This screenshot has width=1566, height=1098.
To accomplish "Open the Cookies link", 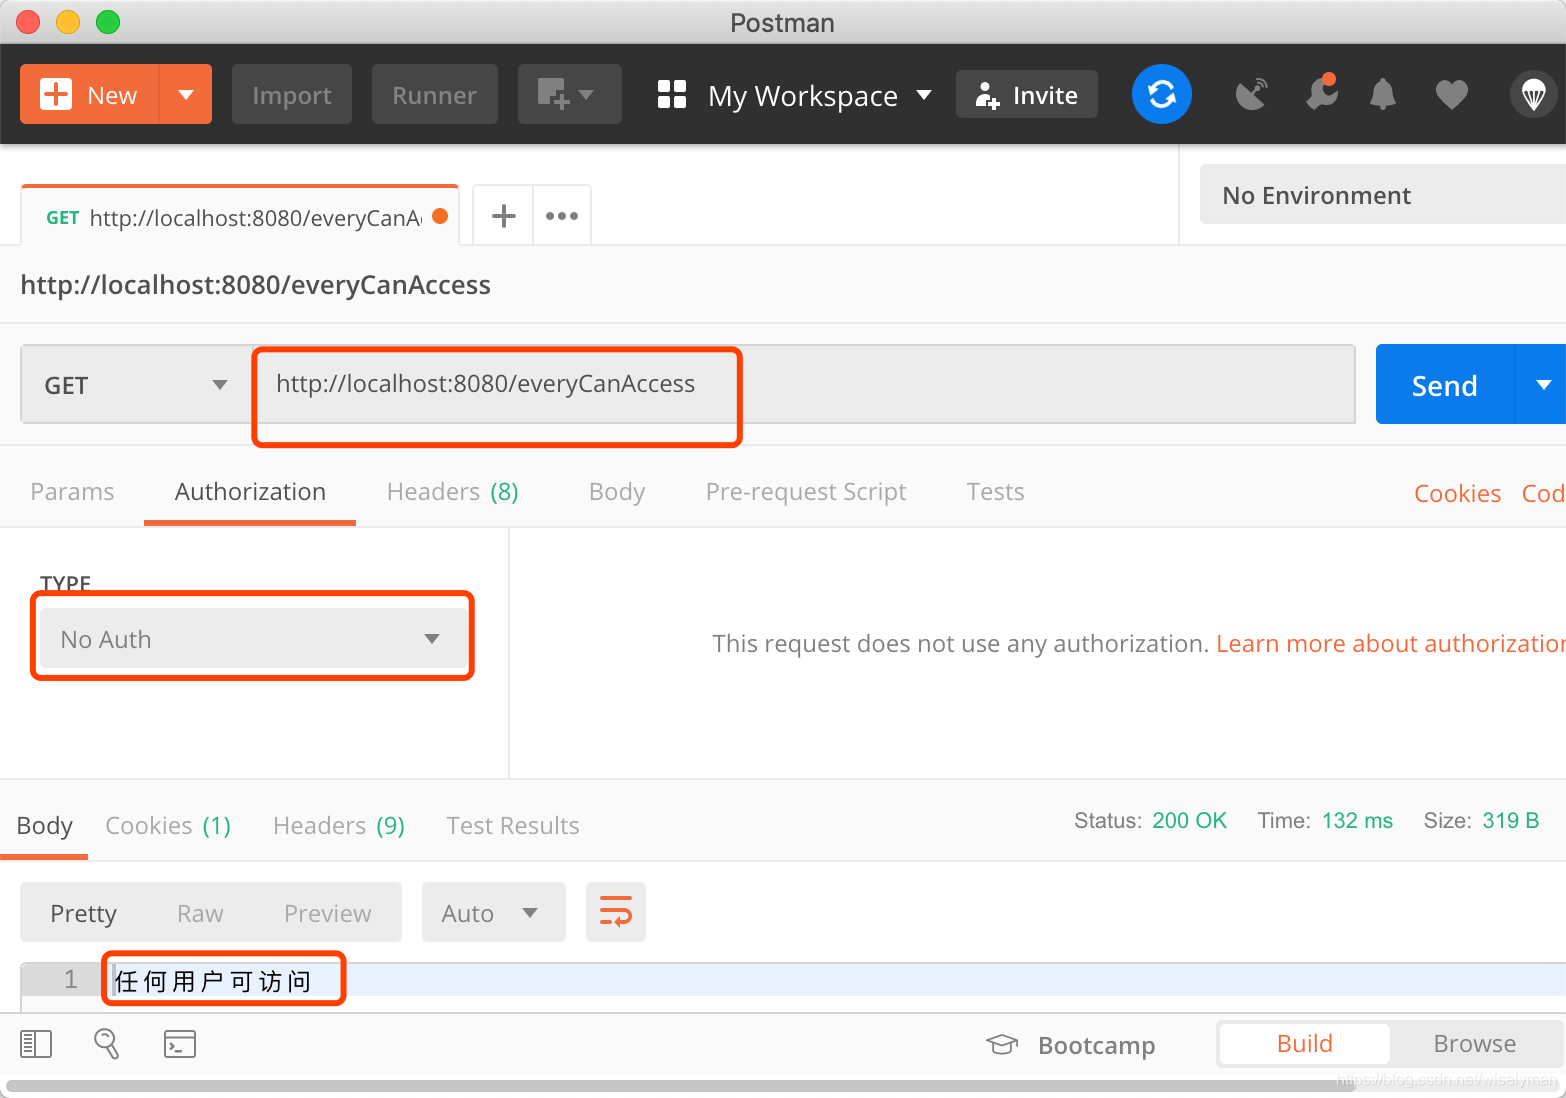I will point(1457,493).
